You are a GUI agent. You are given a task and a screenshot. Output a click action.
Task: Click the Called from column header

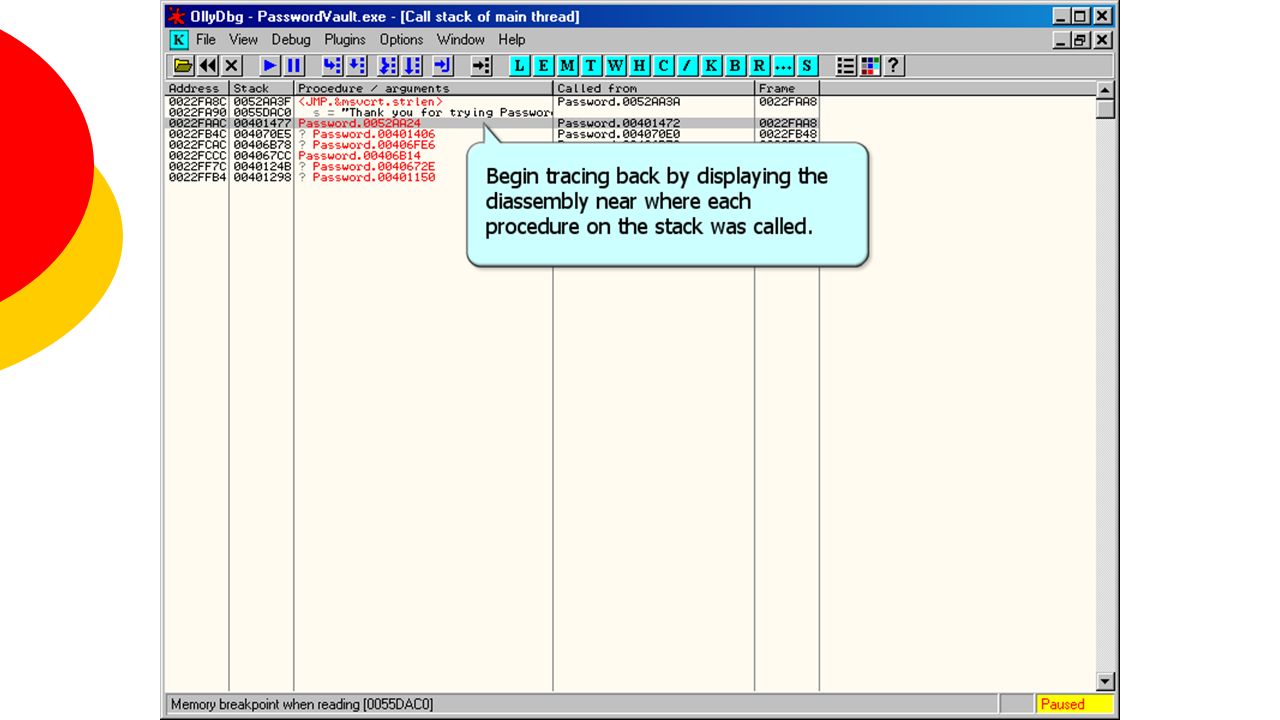655,89
